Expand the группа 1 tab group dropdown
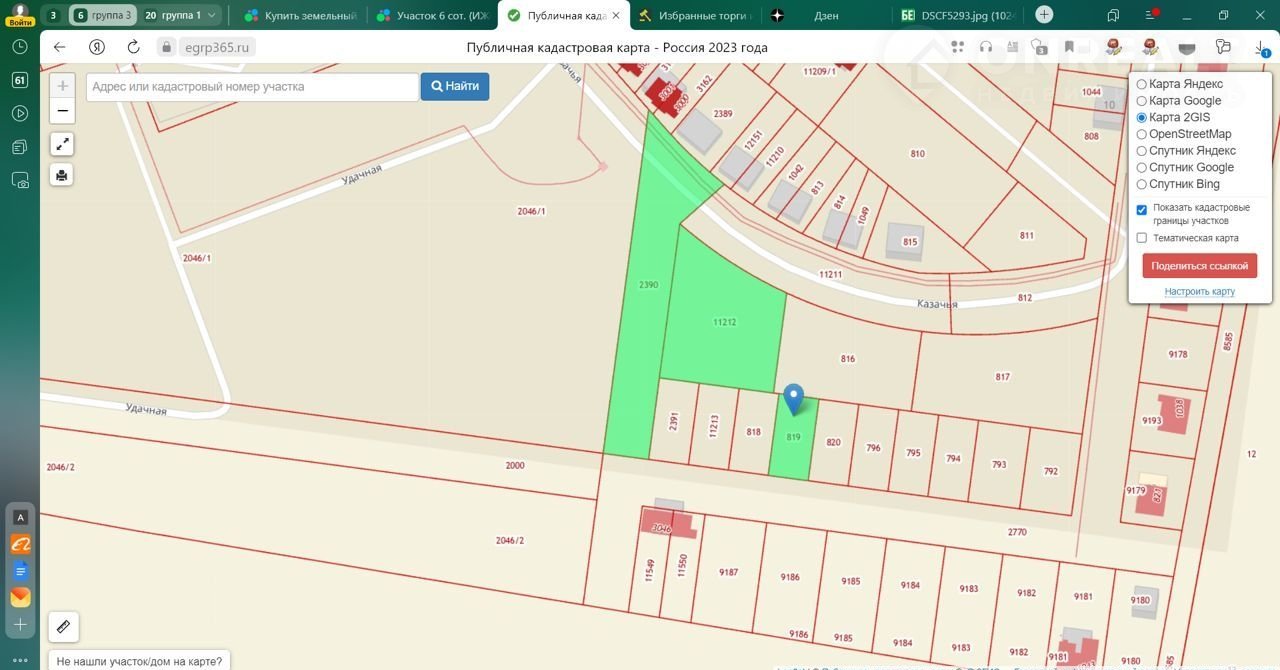The height and width of the screenshot is (670, 1280). pos(211,15)
